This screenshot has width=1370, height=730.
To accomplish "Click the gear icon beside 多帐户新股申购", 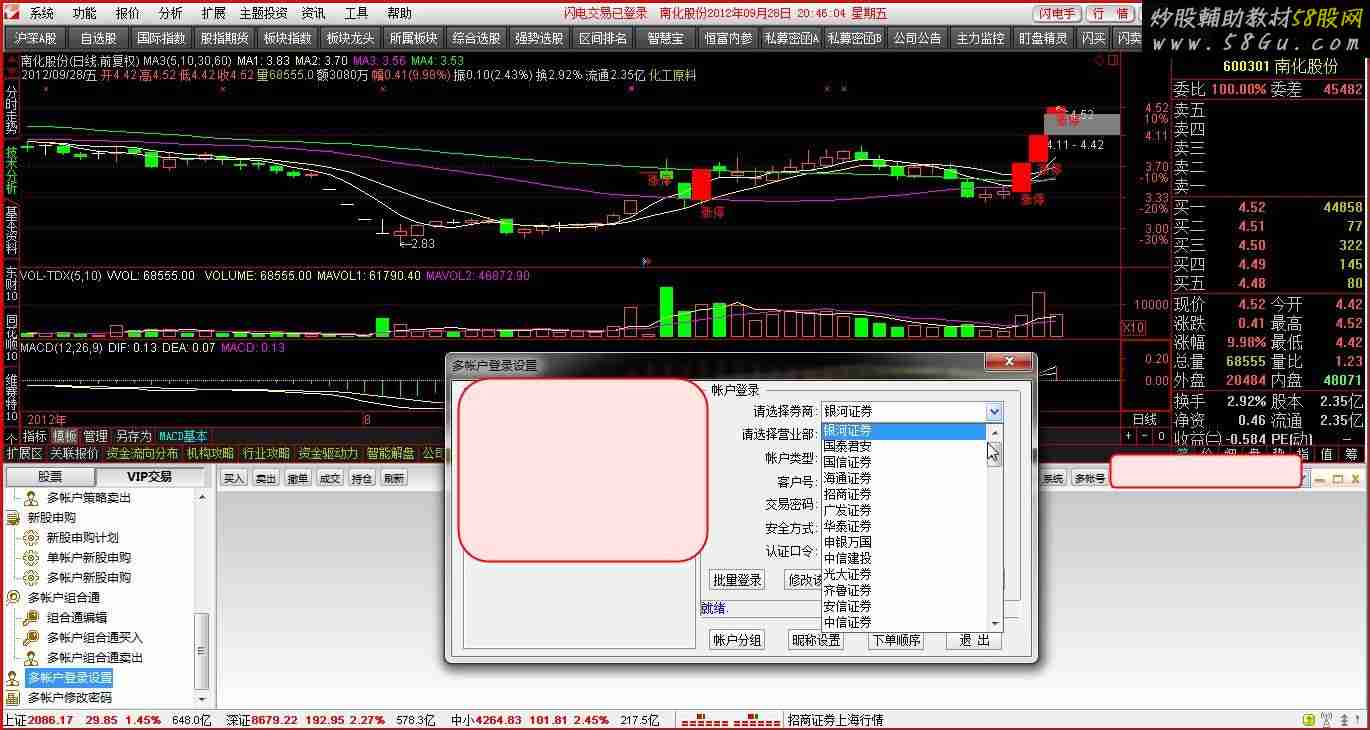I will pos(31,578).
